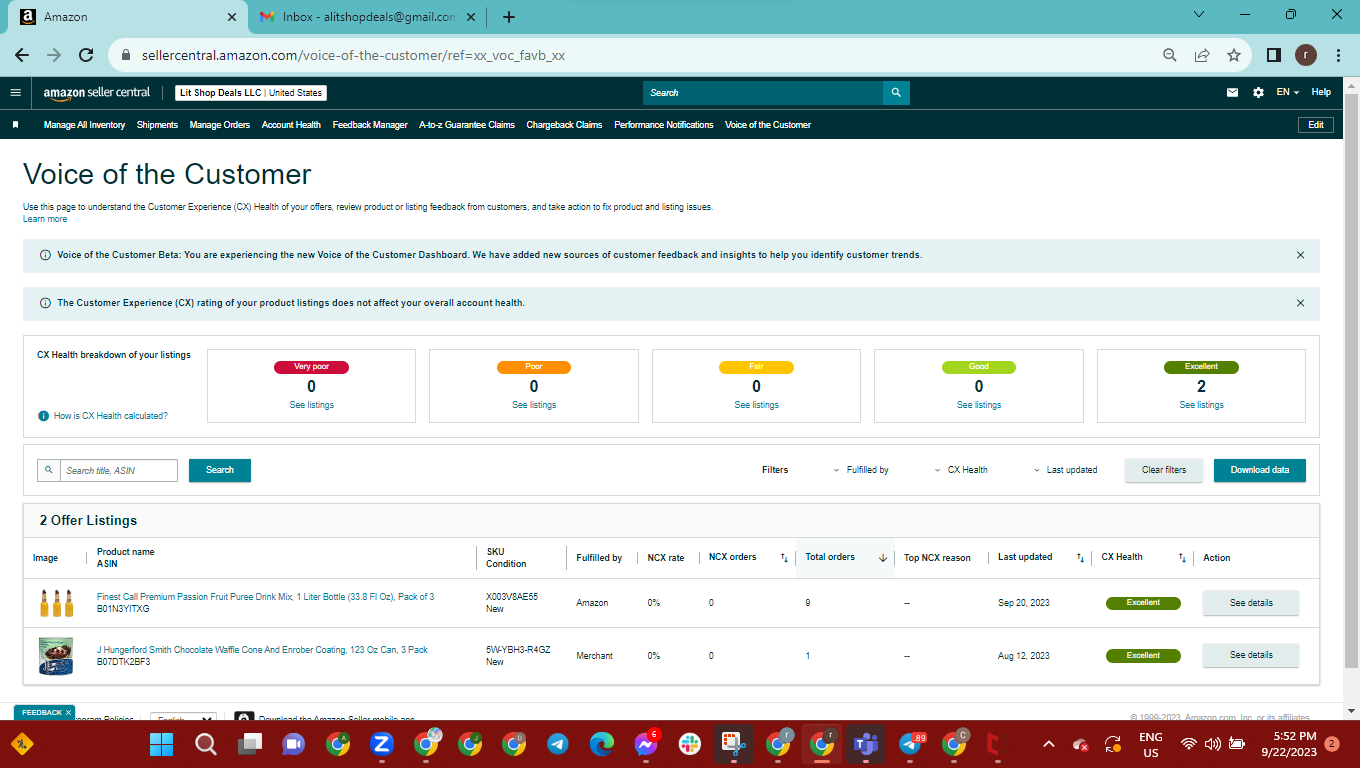Image resolution: width=1360 pixels, height=768 pixels.
Task: Open Finest Call Passion Fruit Puree product link
Action: 265,597
